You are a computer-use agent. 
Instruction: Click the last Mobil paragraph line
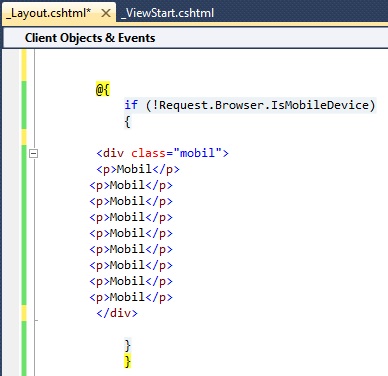click(x=131, y=297)
